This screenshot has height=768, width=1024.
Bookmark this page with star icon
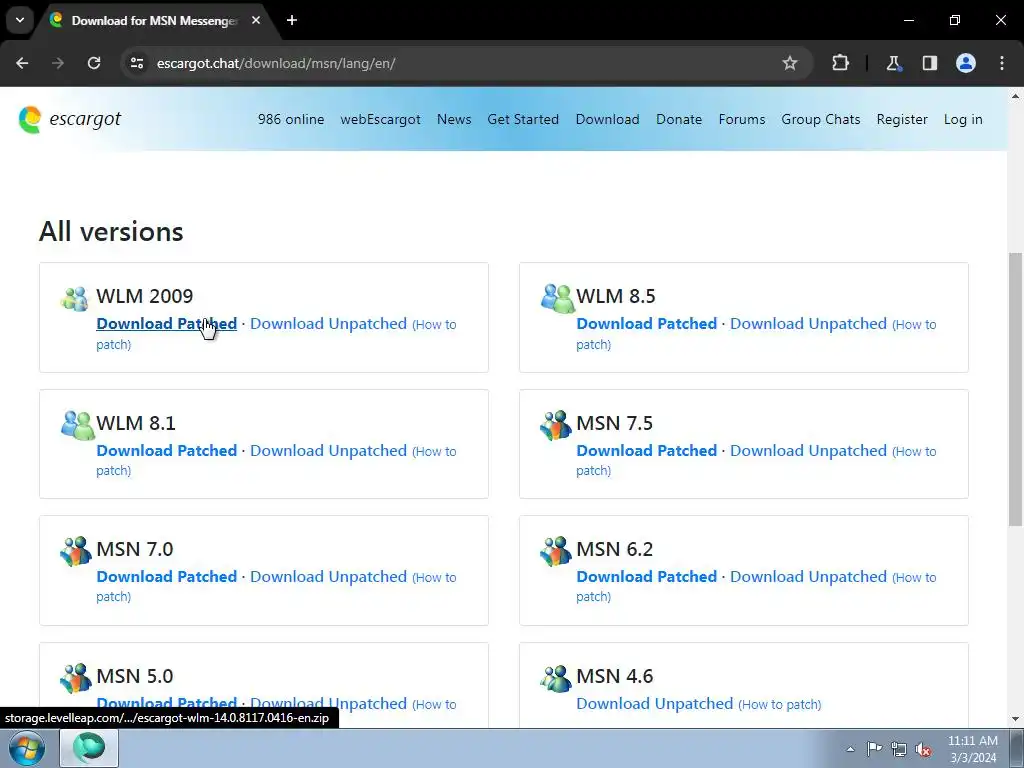pyautogui.click(x=790, y=63)
